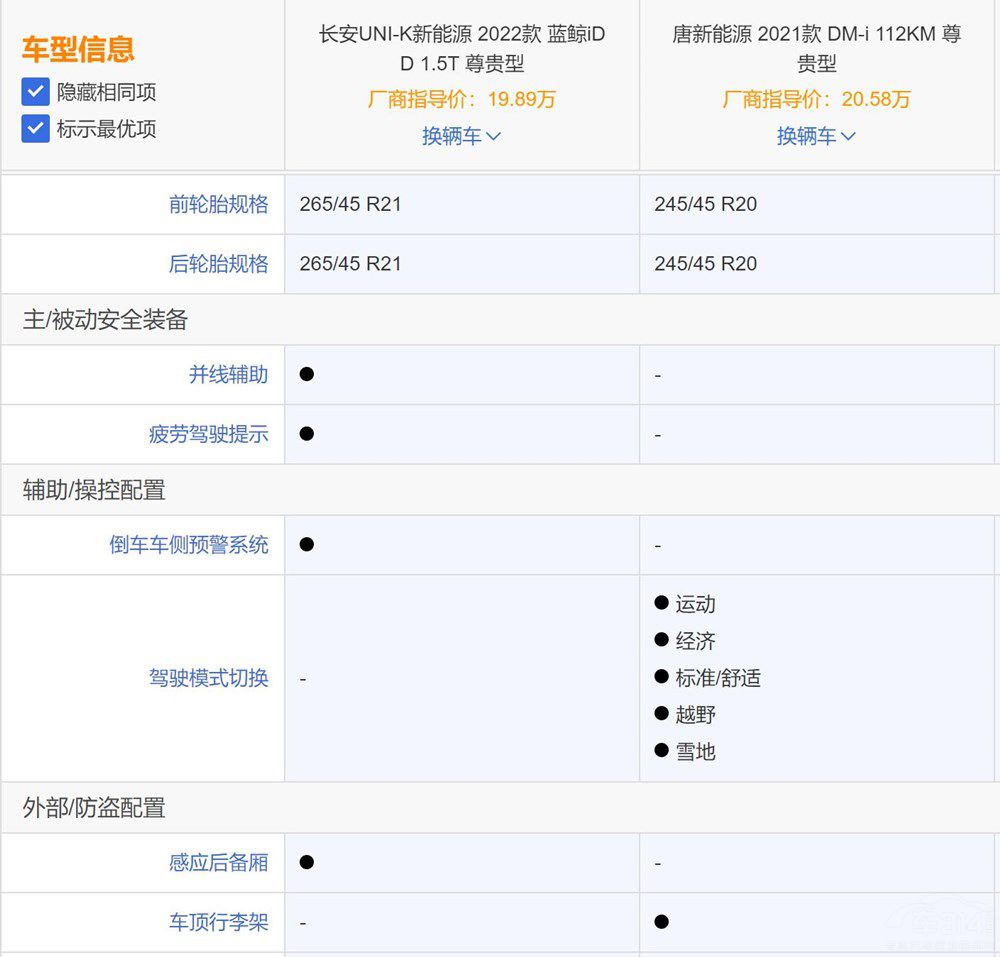Click the 驾驶模式切换 link
The width and height of the screenshot is (1000, 957).
click(x=208, y=678)
